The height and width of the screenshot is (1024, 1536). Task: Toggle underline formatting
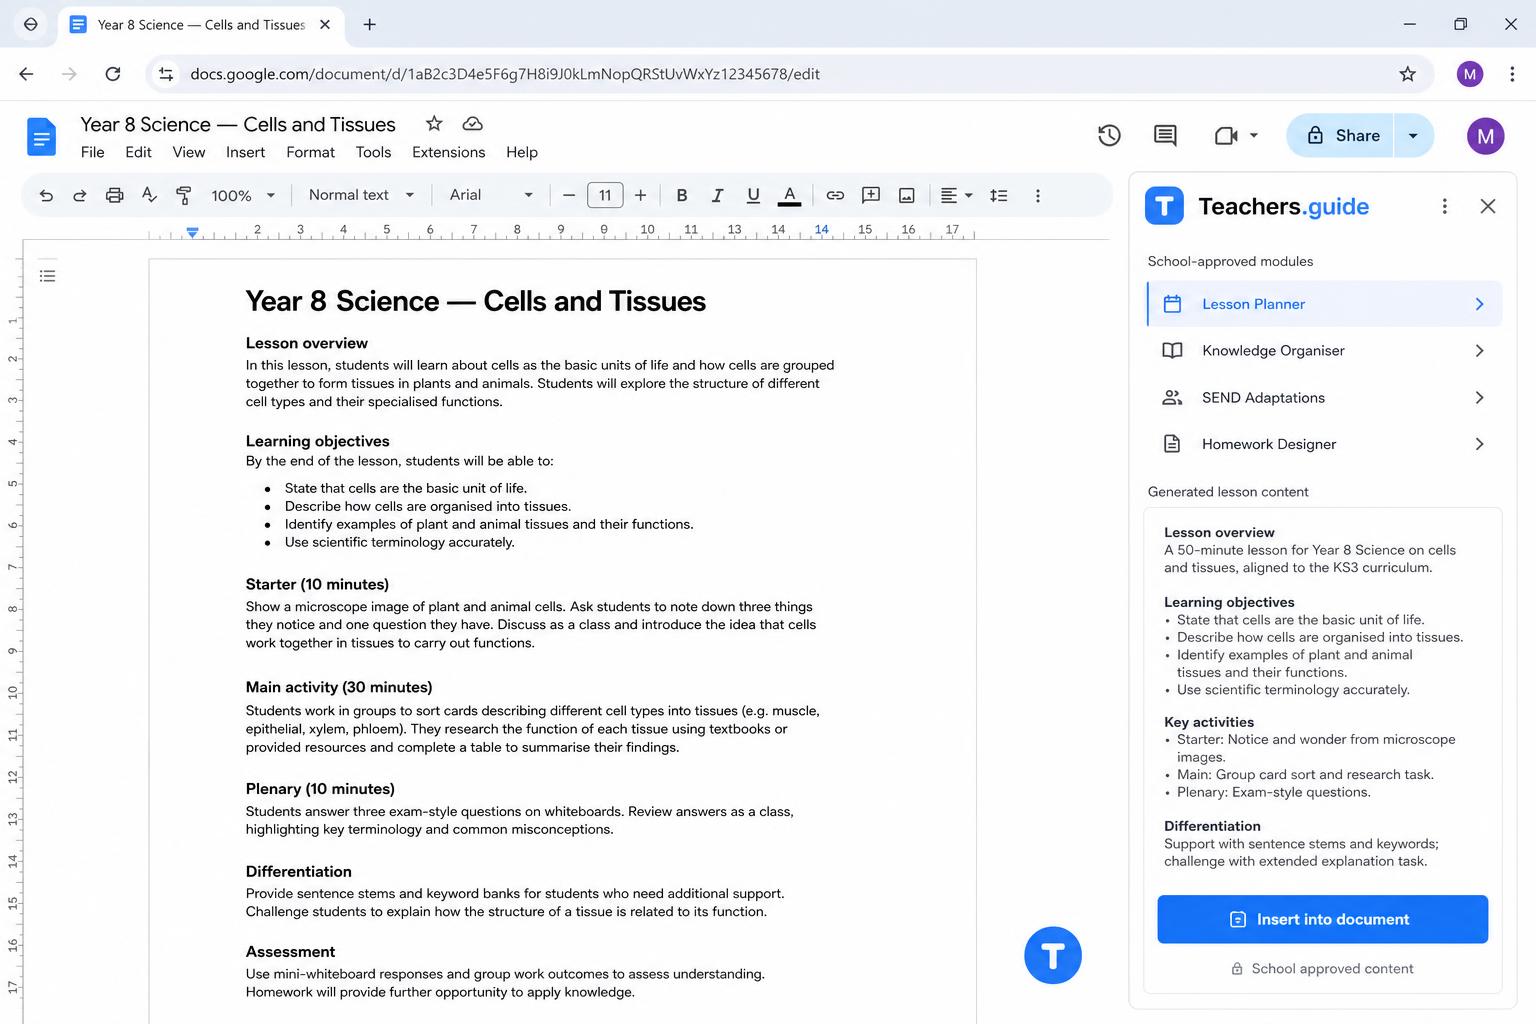(753, 196)
